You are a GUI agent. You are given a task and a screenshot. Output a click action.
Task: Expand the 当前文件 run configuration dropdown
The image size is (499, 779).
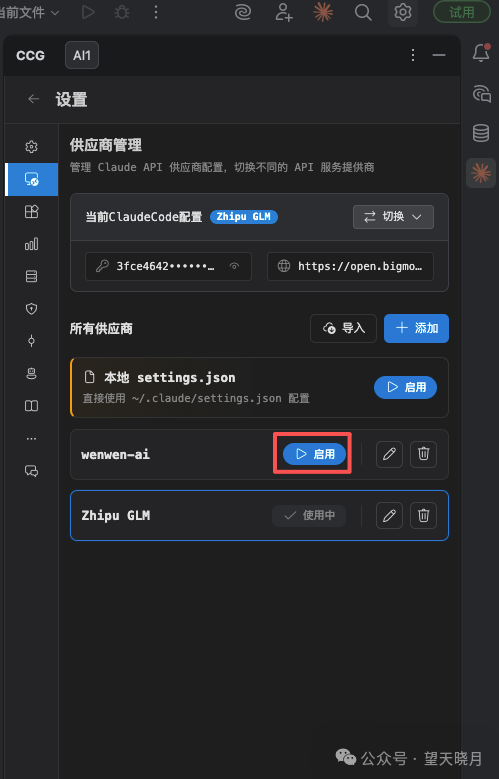(29, 12)
